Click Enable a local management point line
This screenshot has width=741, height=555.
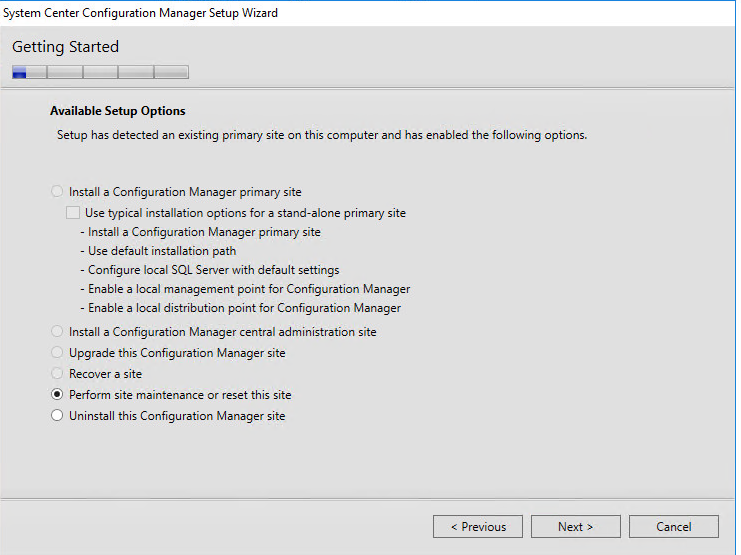click(x=245, y=289)
